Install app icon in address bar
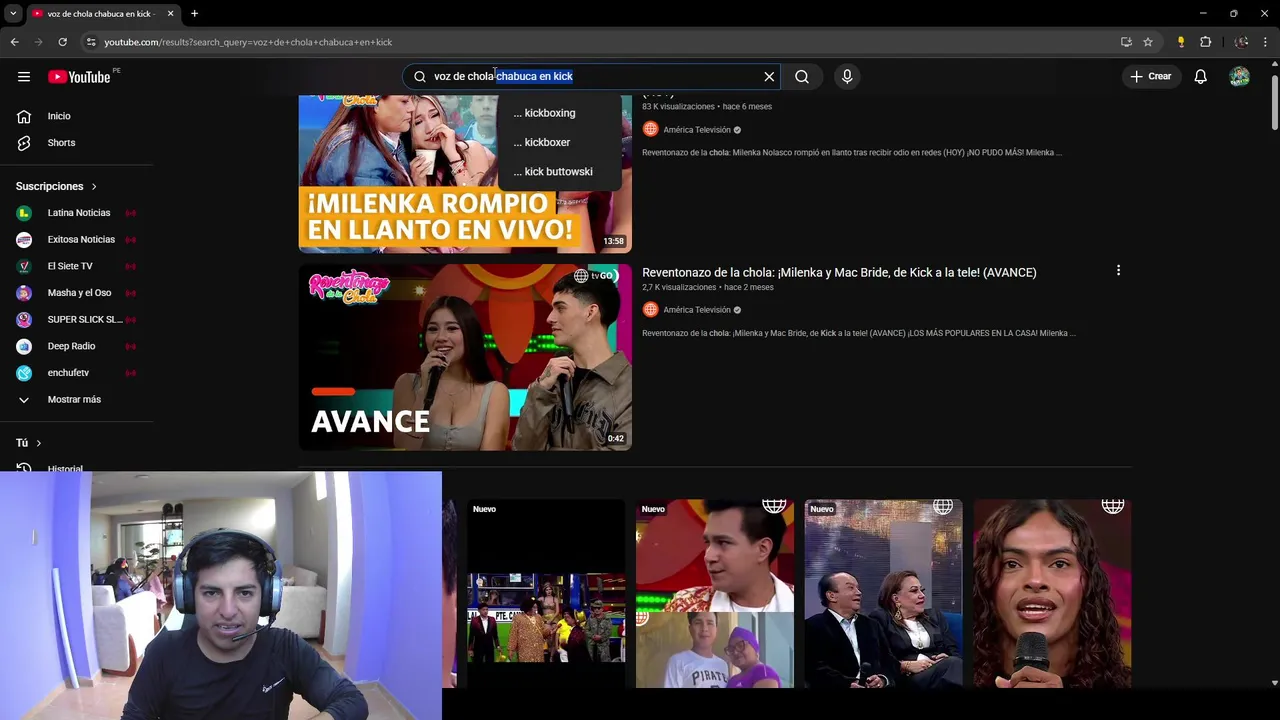The image size is (1280, 720). tap(1126, 42)
